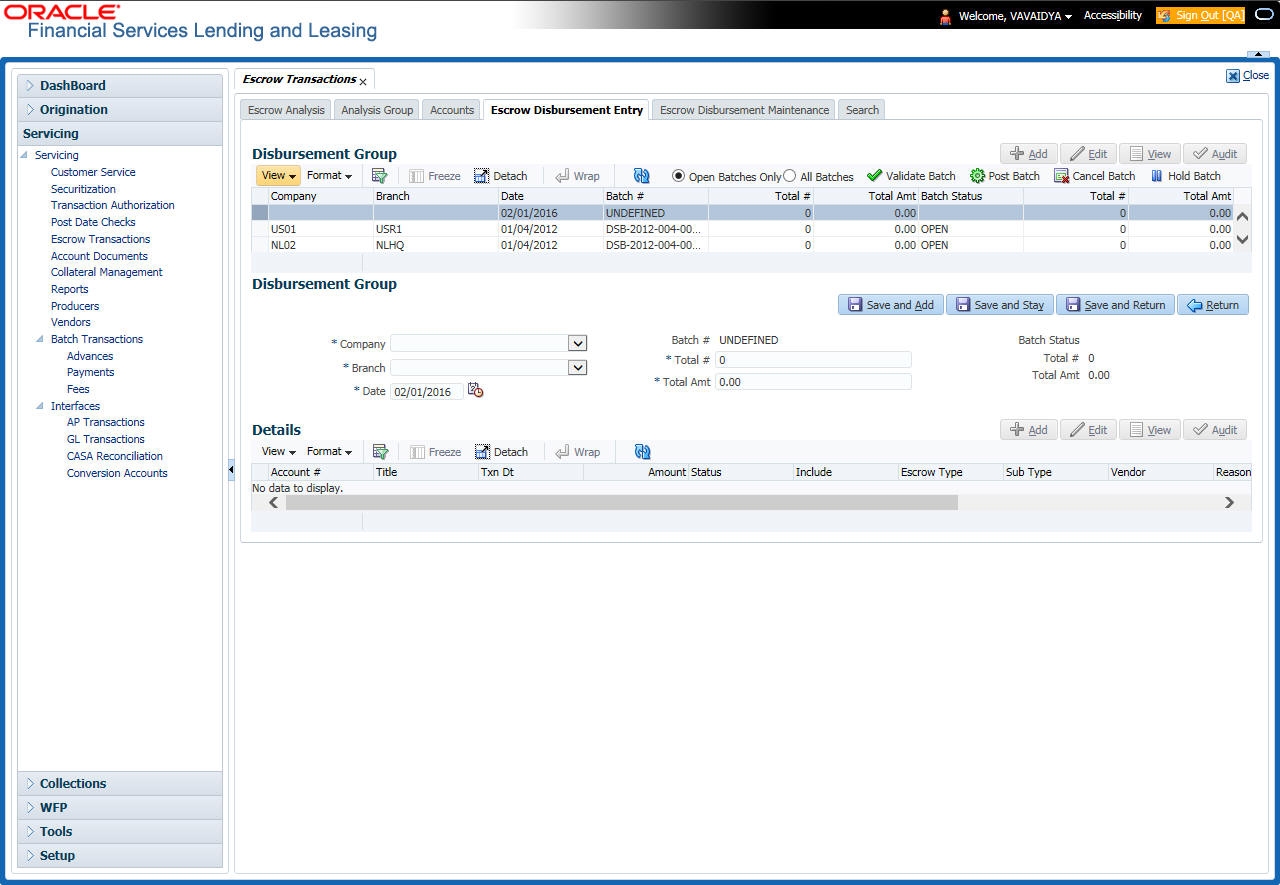The image size is (1280, 885).
Task: Click the Save and Return button
Action: click(1115, 305)
